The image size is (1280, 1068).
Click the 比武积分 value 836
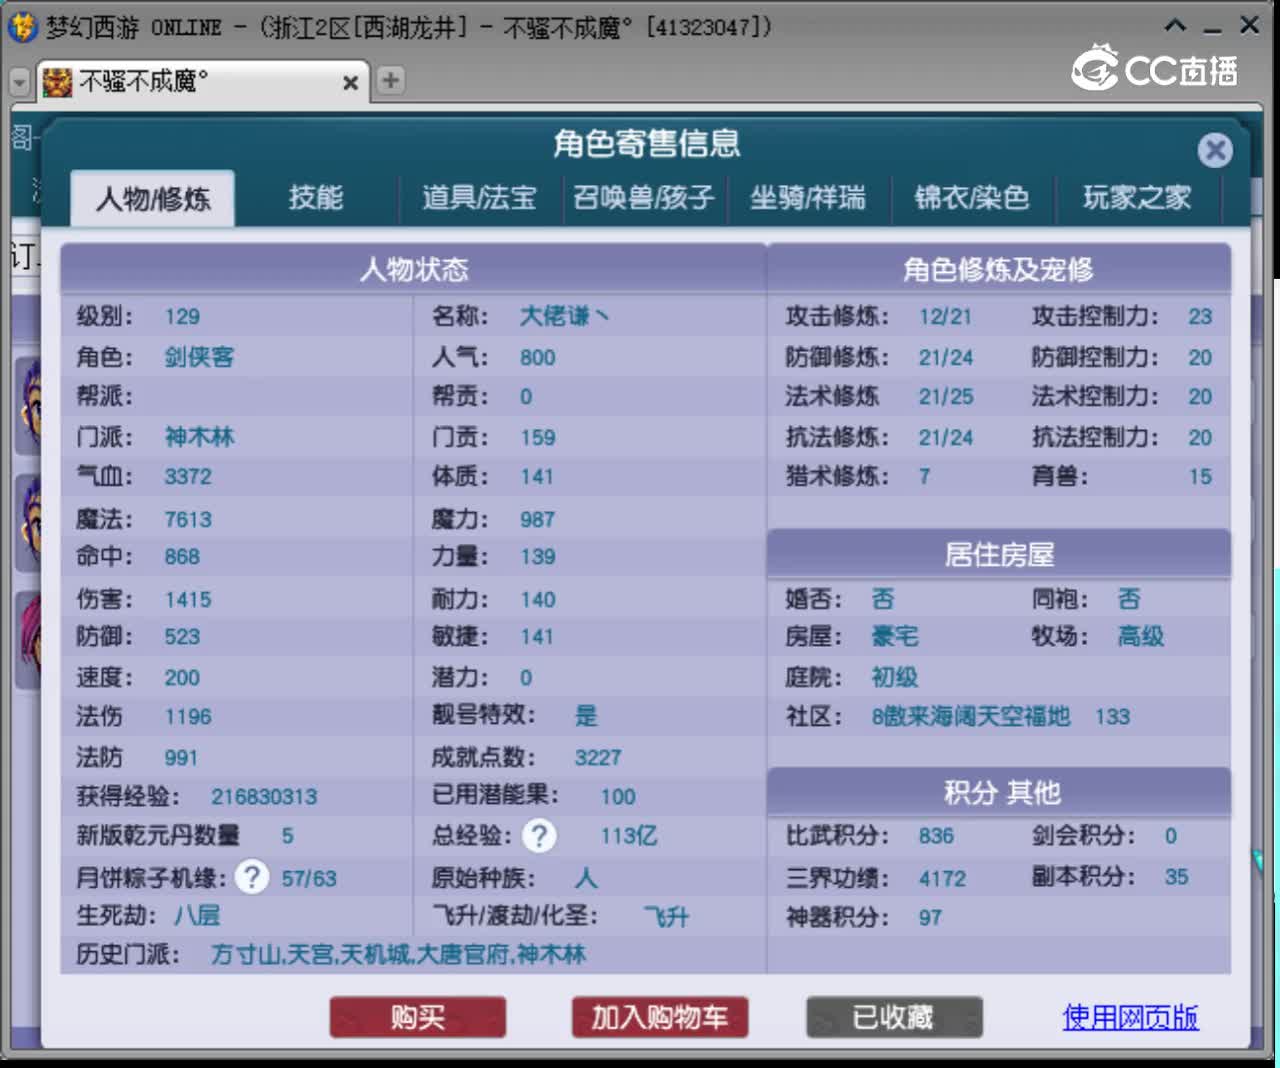click(936, 836)
